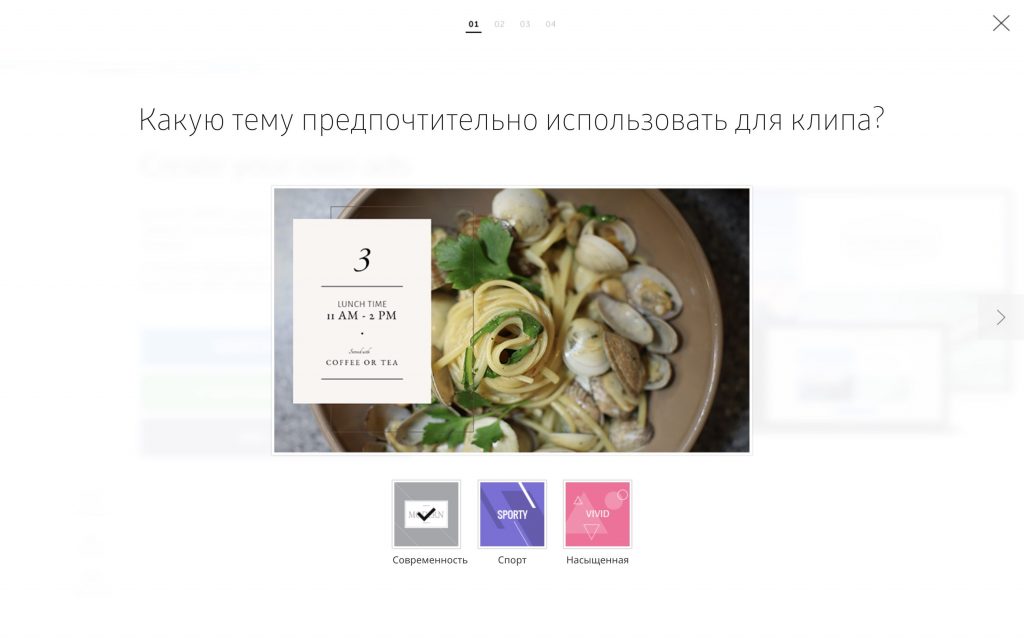Click the Насыщенная theme label
Image resolution: width=1024 pixels, height=639 pixels.
click(x=598, y=560)
